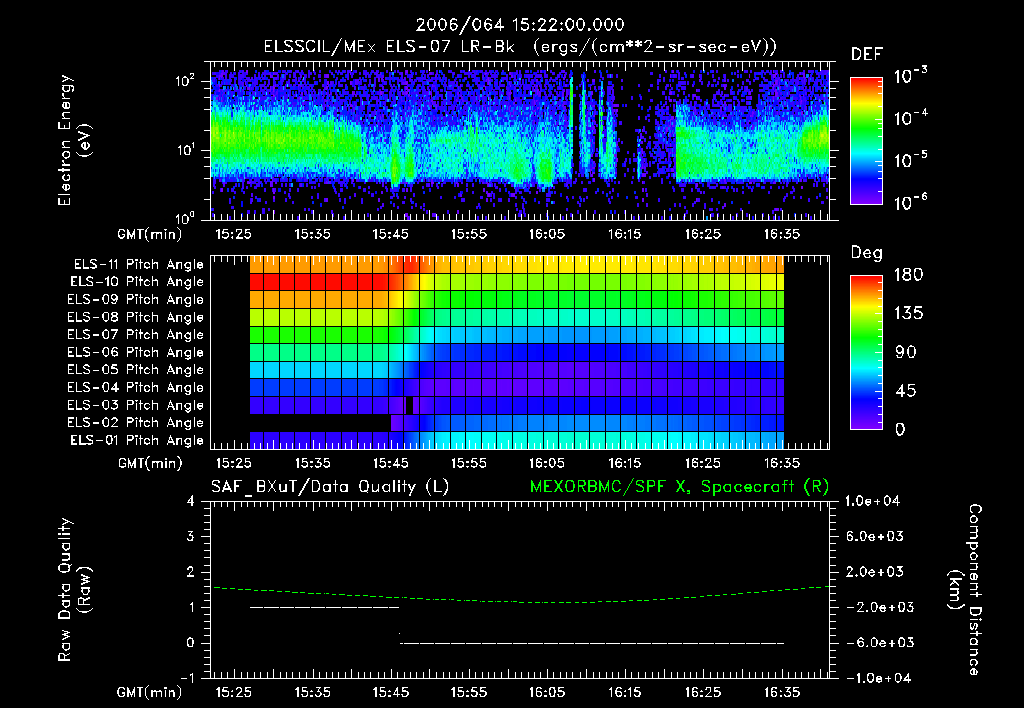Click 16:25 time label under the data quality plot
Viewport: 1024px width, 708px height.
point(703,692)
